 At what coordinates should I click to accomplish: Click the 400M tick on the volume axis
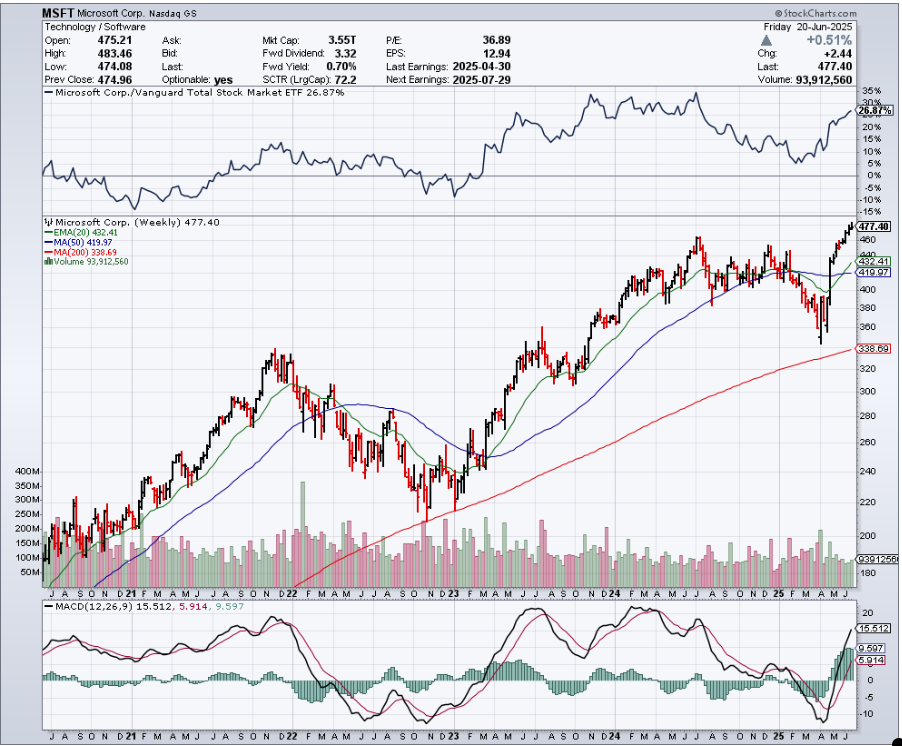(x=28, y=471)
